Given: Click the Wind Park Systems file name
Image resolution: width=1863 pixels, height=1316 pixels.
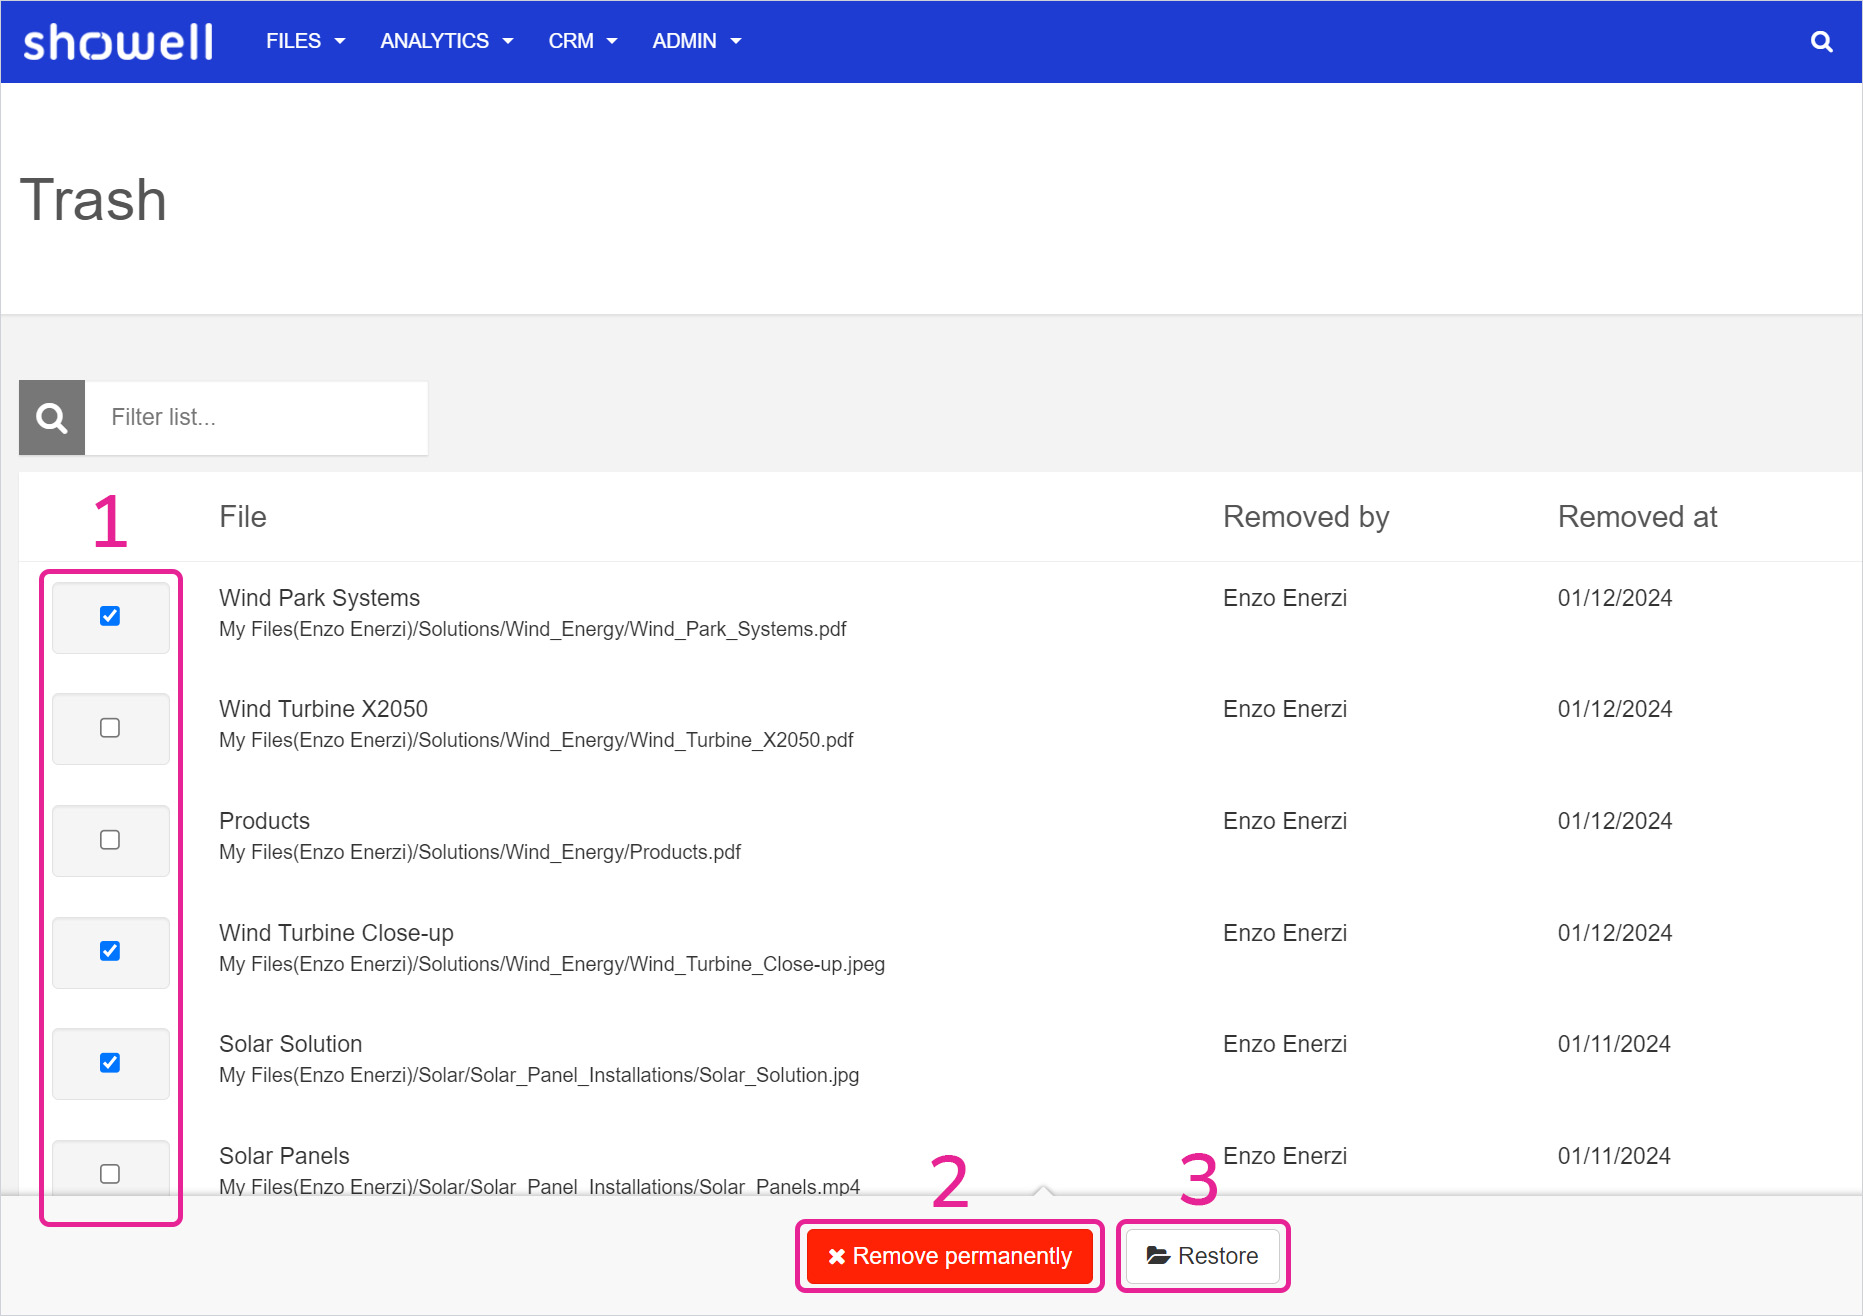Looking at the screenshot, I should click(319, 598).
